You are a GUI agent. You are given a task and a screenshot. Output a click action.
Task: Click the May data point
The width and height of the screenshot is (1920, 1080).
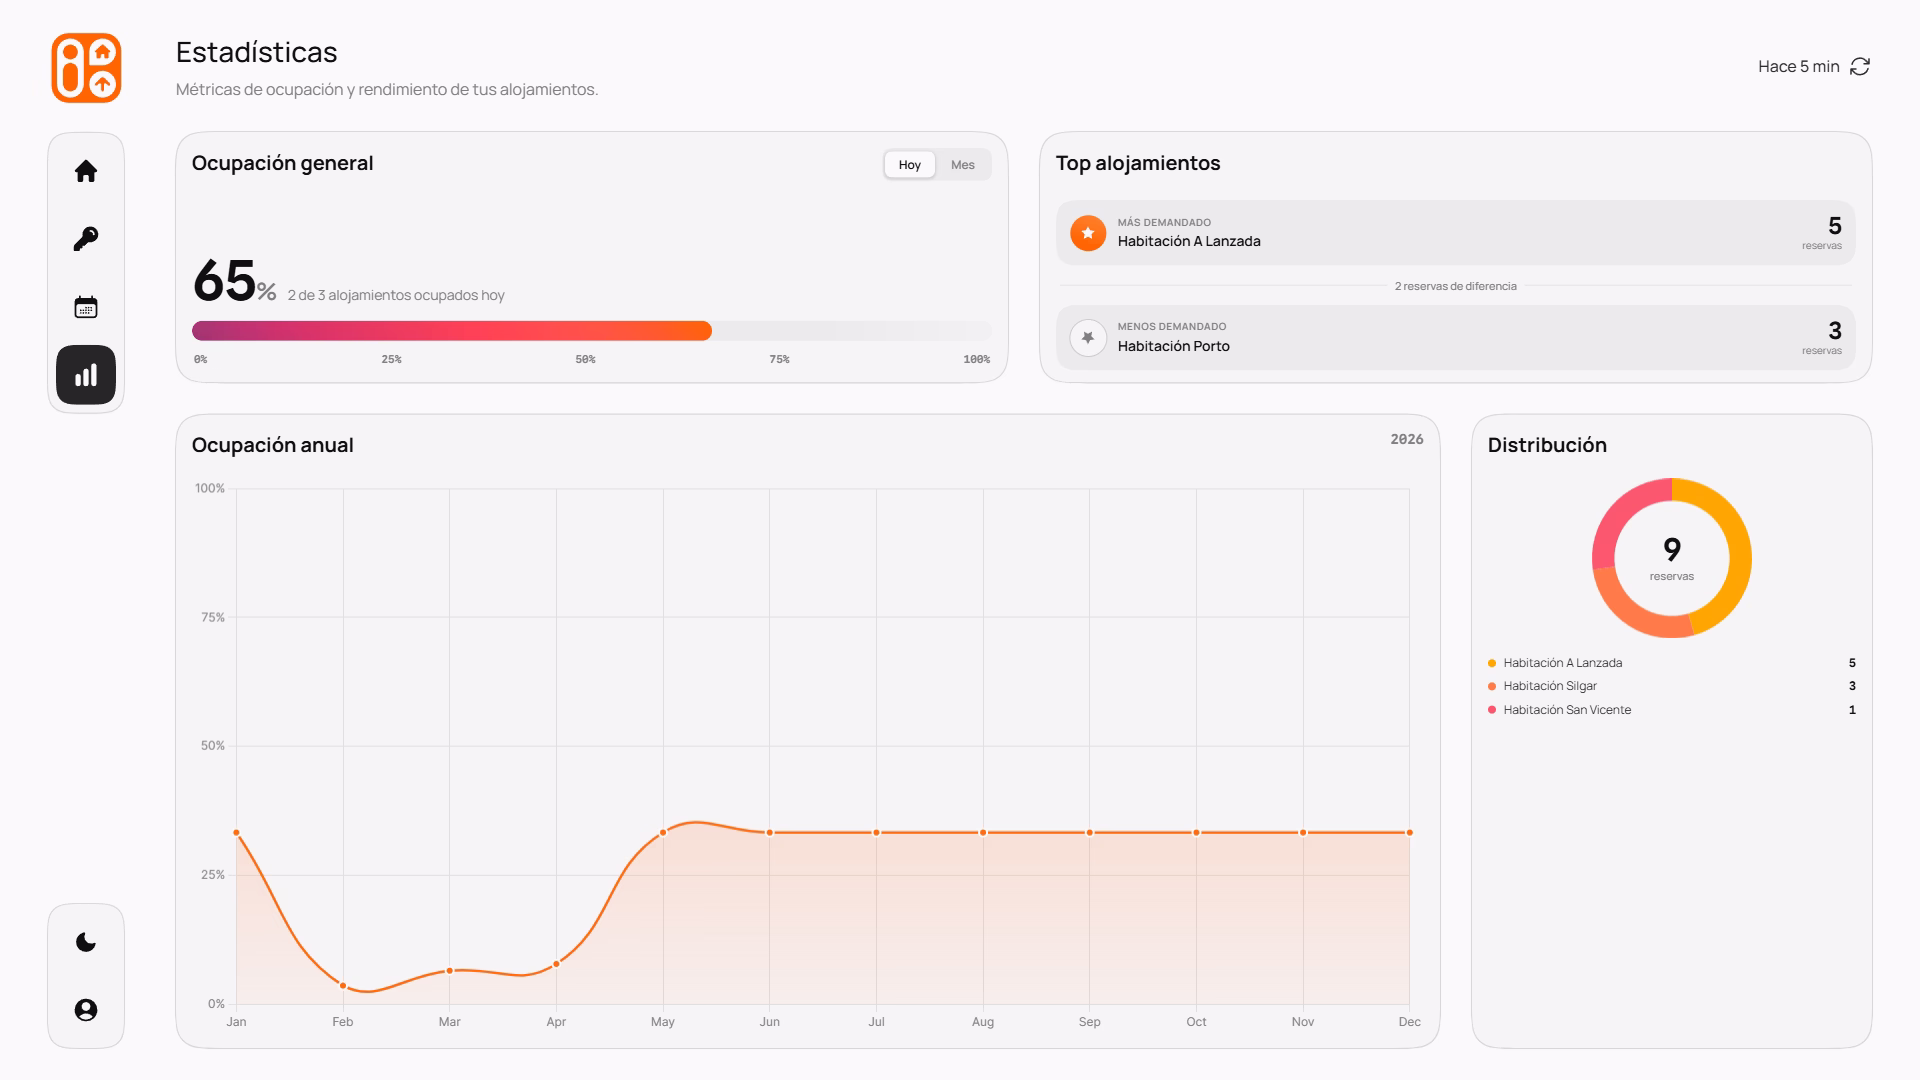click(x=663, y=833)
